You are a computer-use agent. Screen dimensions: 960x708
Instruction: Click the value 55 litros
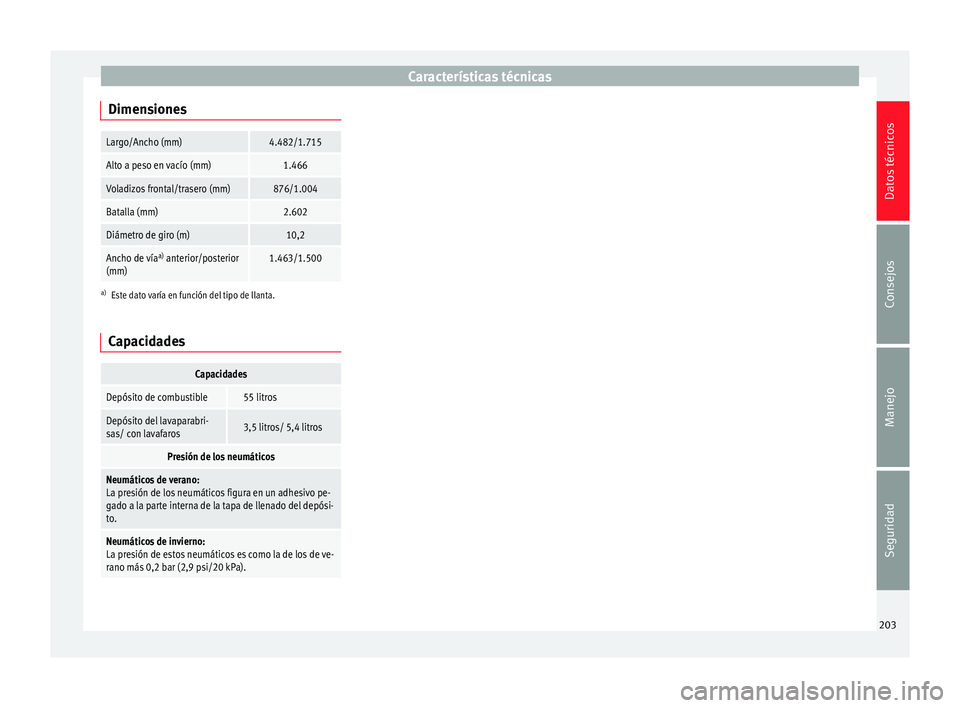pyautogui.click(x=260, y=397)
